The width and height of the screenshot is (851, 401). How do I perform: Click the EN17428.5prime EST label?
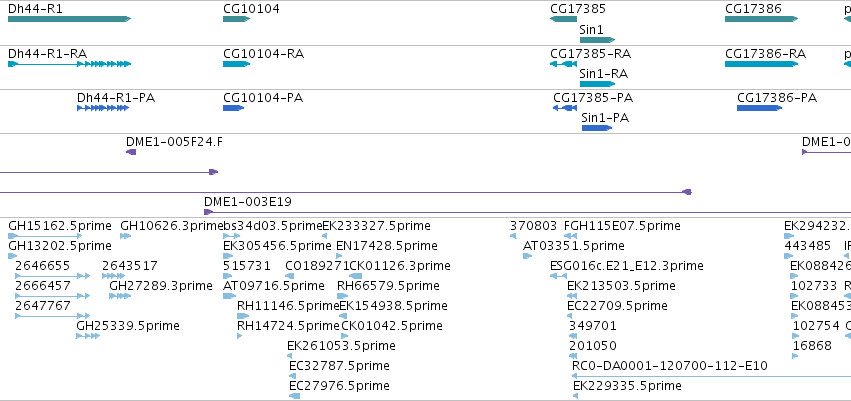pos(386,246)
